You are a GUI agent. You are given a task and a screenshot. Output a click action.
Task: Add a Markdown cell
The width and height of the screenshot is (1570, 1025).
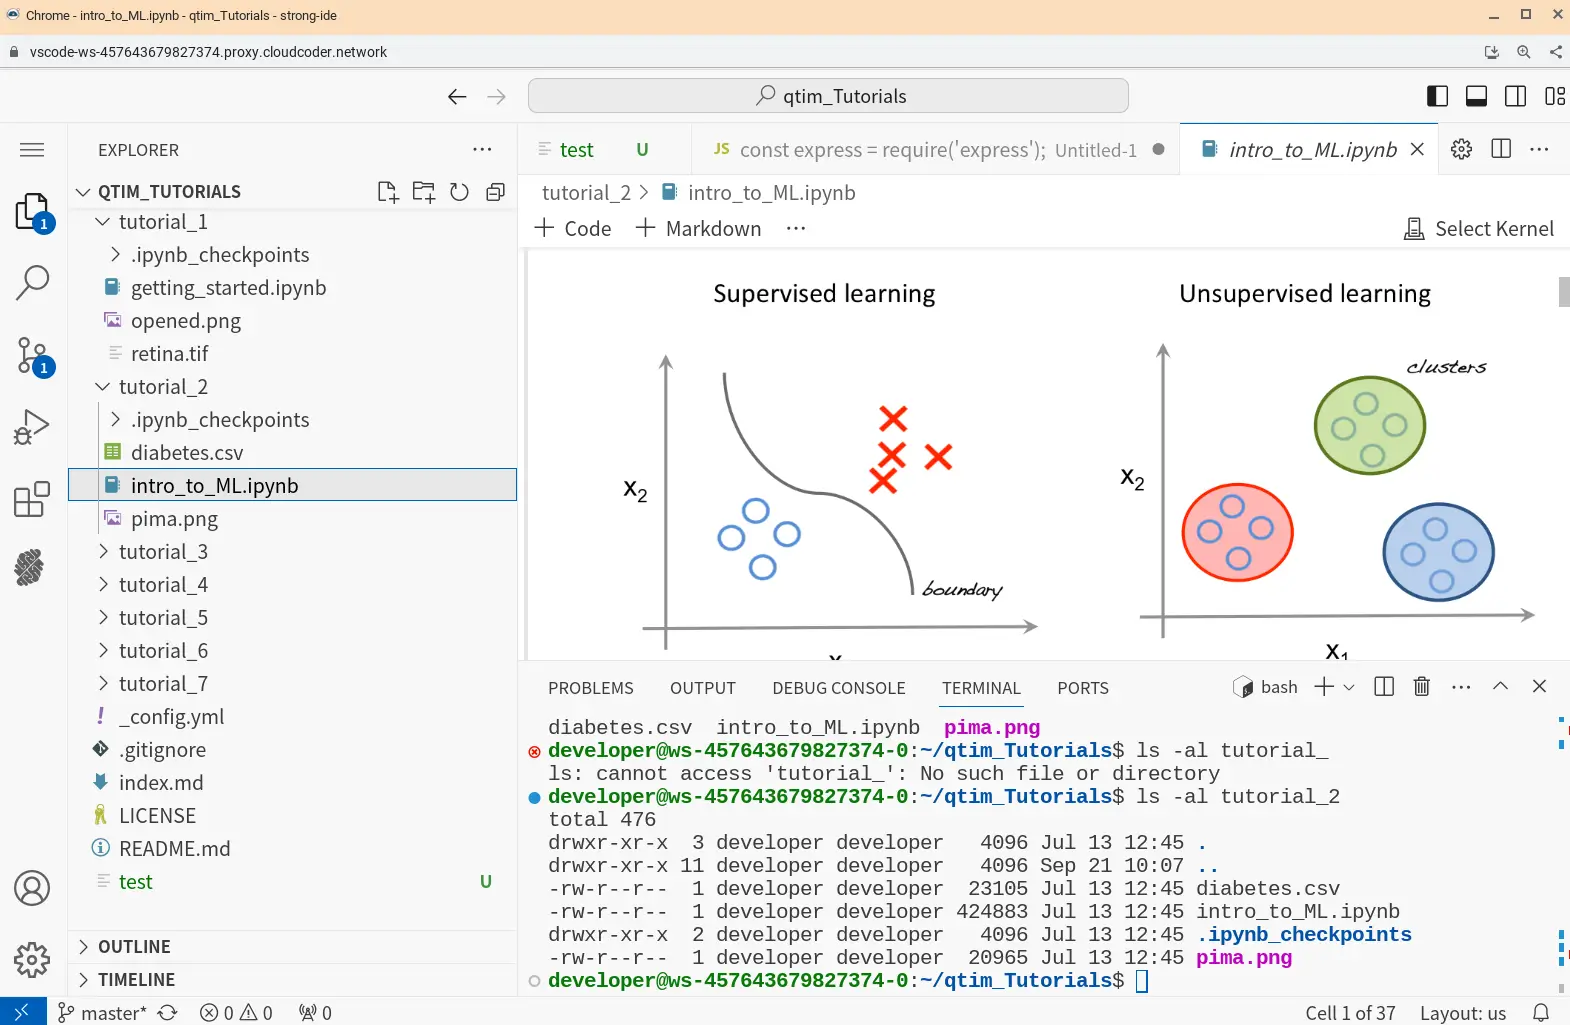coord(698,229)
